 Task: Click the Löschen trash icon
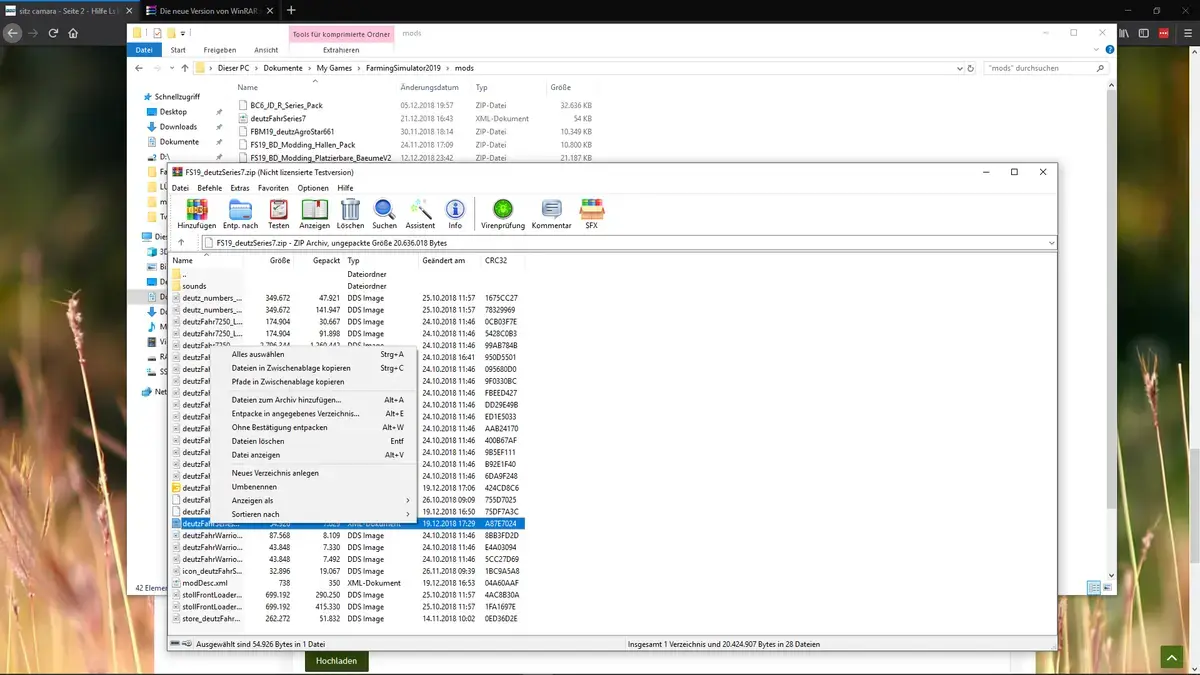tap(350, 211)
